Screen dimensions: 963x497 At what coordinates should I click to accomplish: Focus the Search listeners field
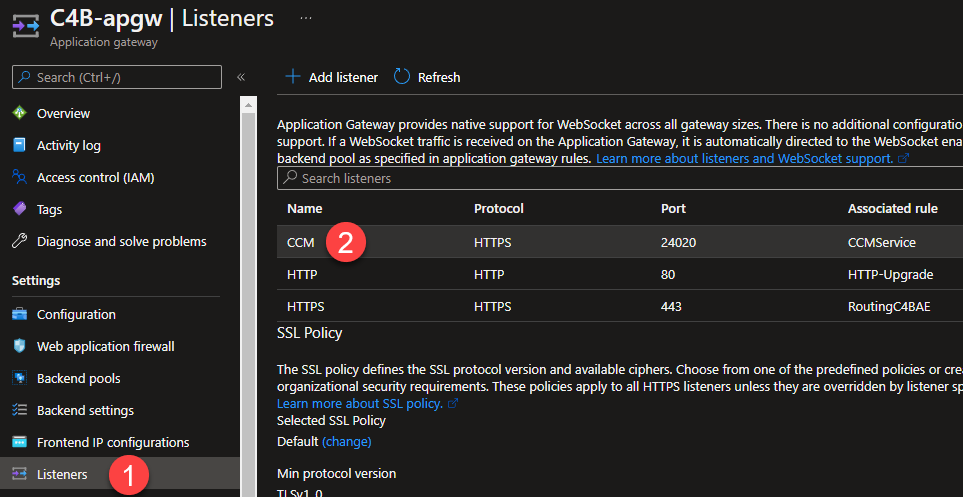coord(620,178)
